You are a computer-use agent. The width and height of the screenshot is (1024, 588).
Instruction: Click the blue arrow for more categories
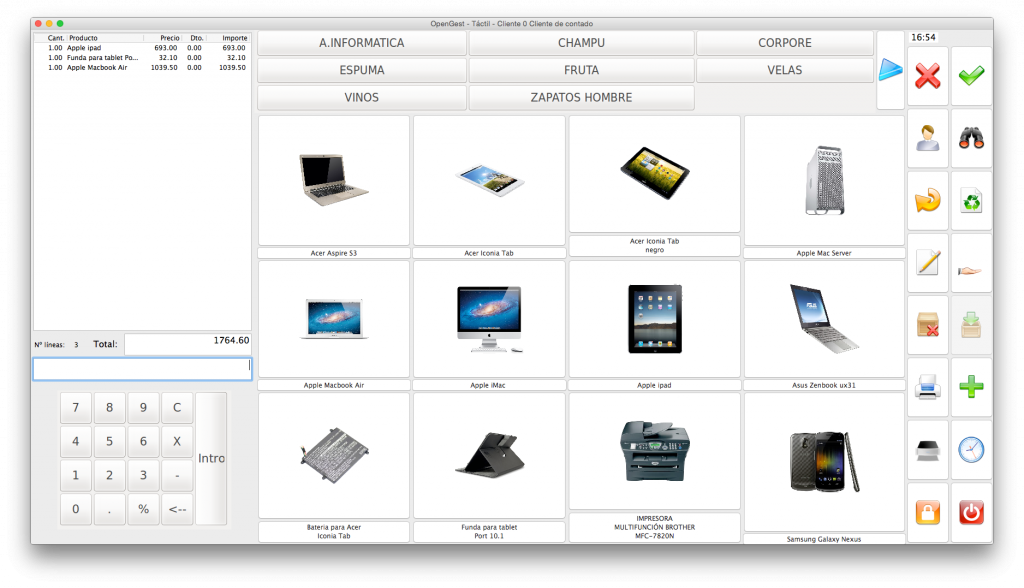890,70
